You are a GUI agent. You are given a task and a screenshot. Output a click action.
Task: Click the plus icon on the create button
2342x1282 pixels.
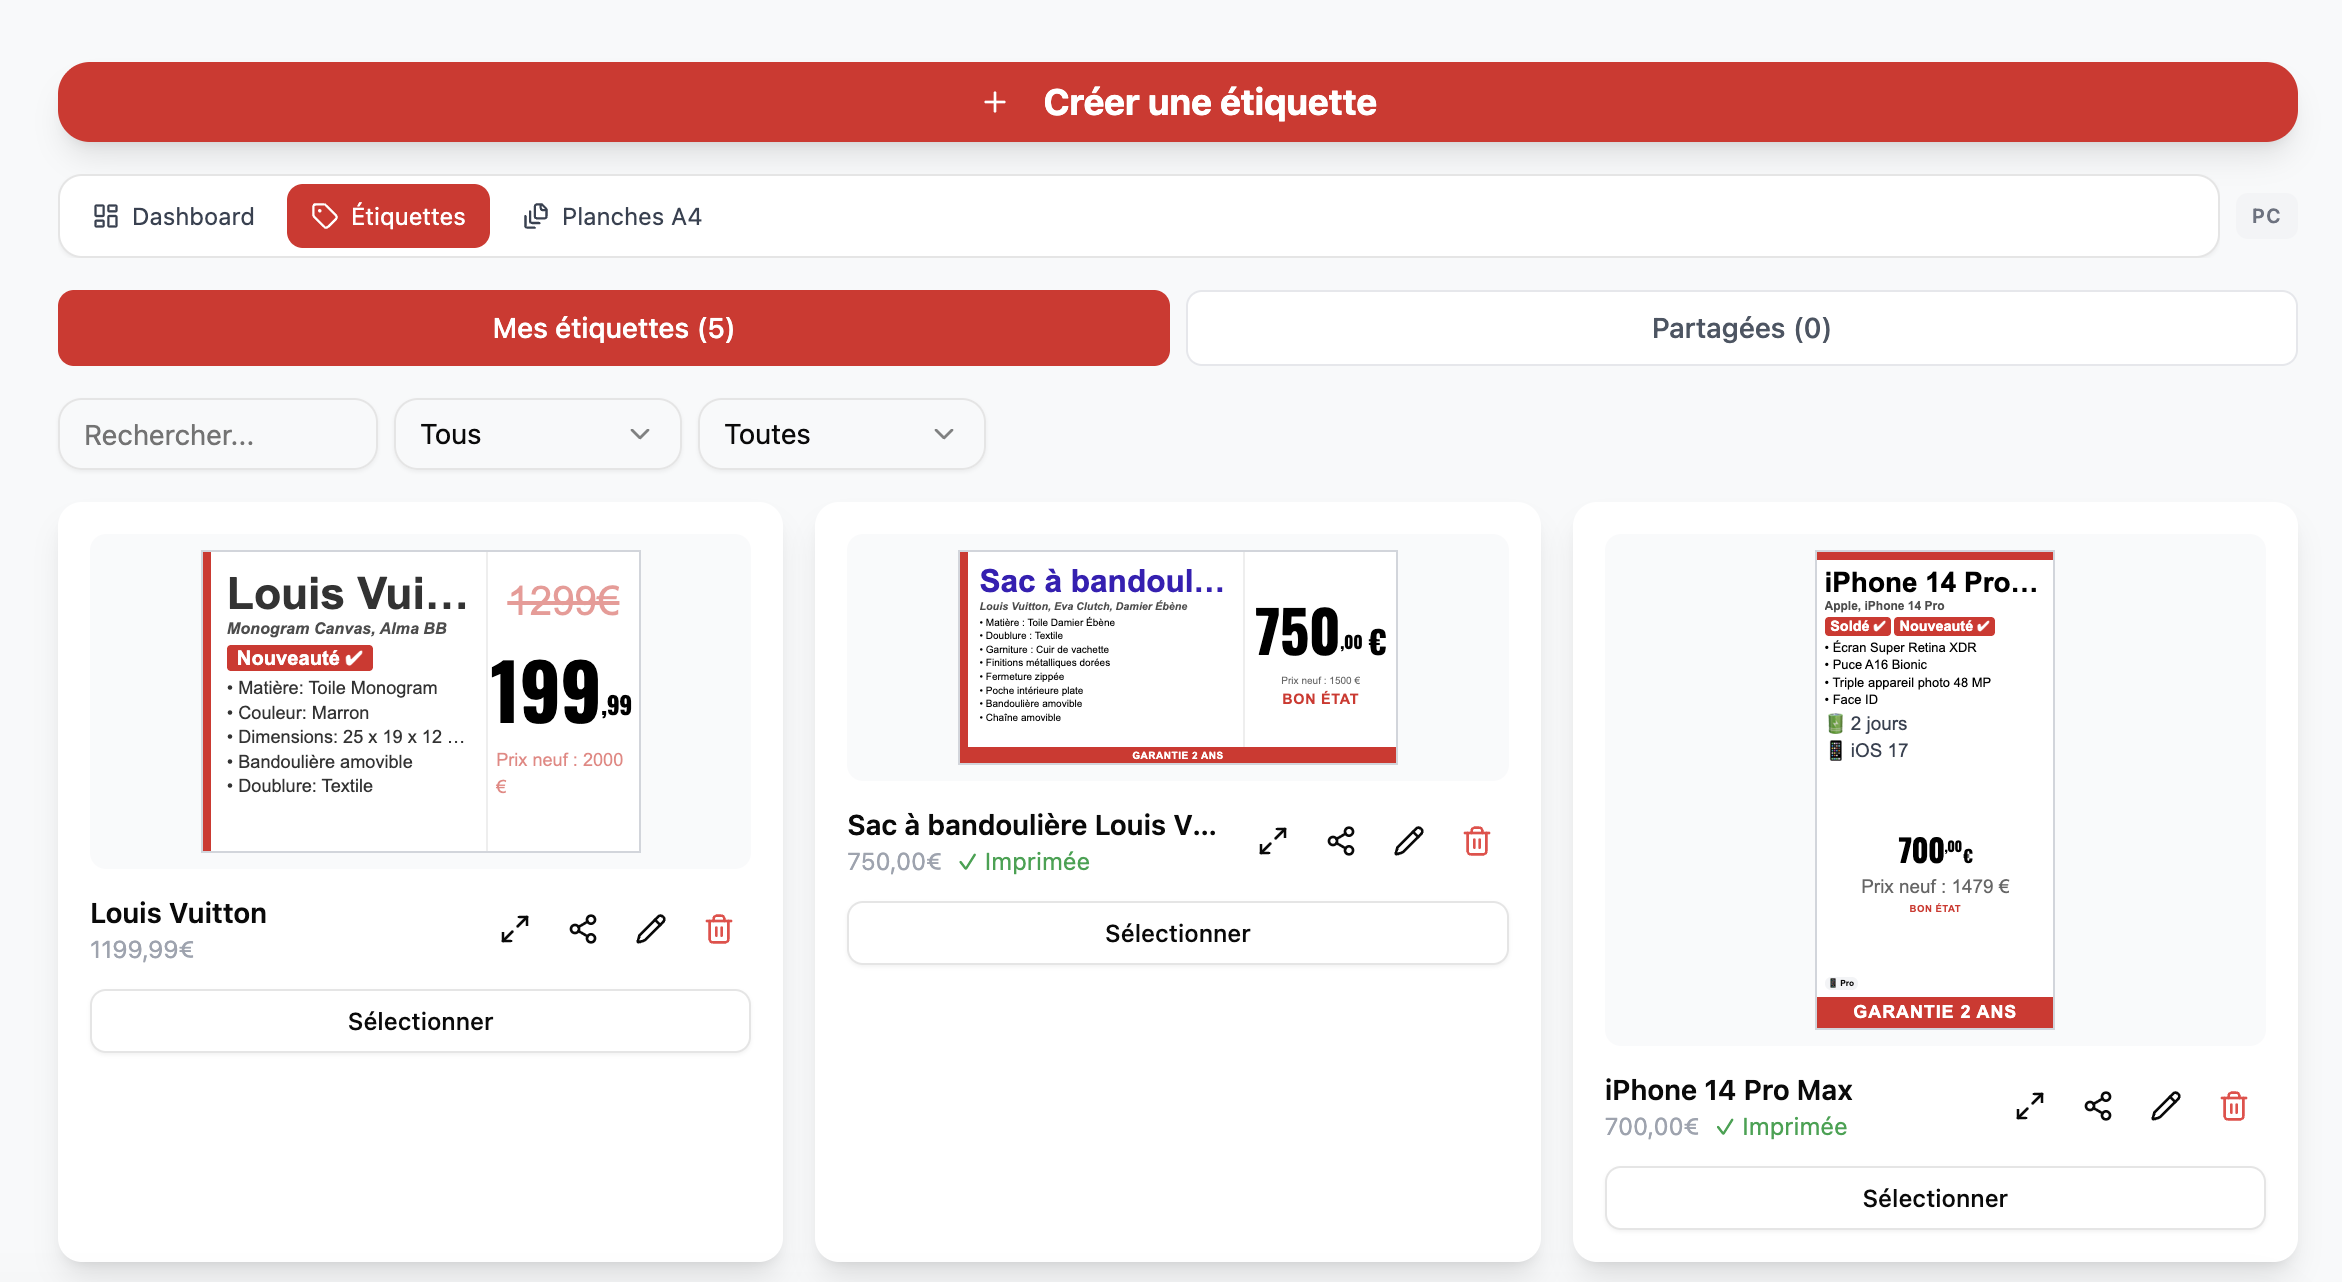click(x=995, y=102)
